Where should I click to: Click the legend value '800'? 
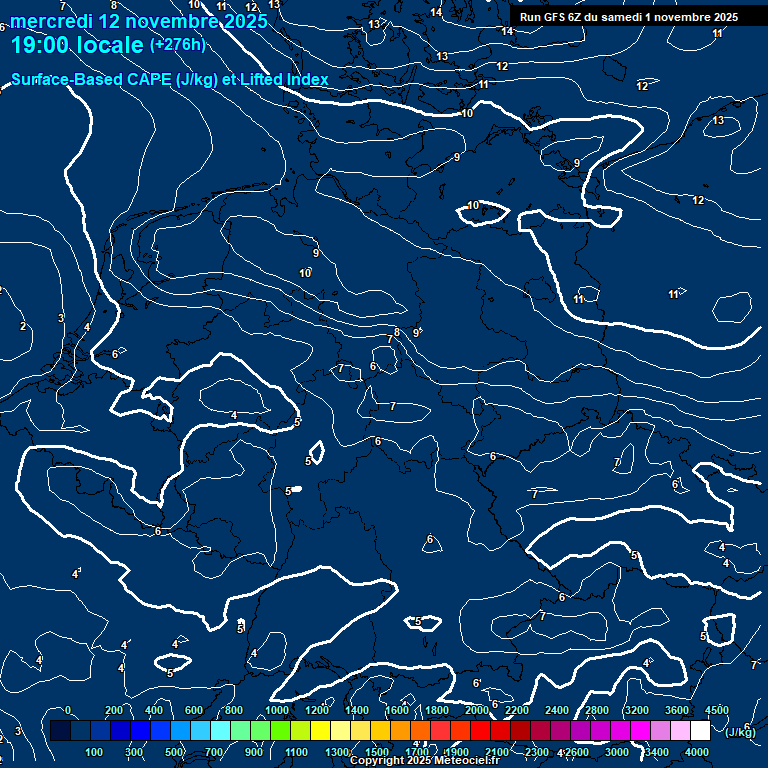(x=234, y=710)
